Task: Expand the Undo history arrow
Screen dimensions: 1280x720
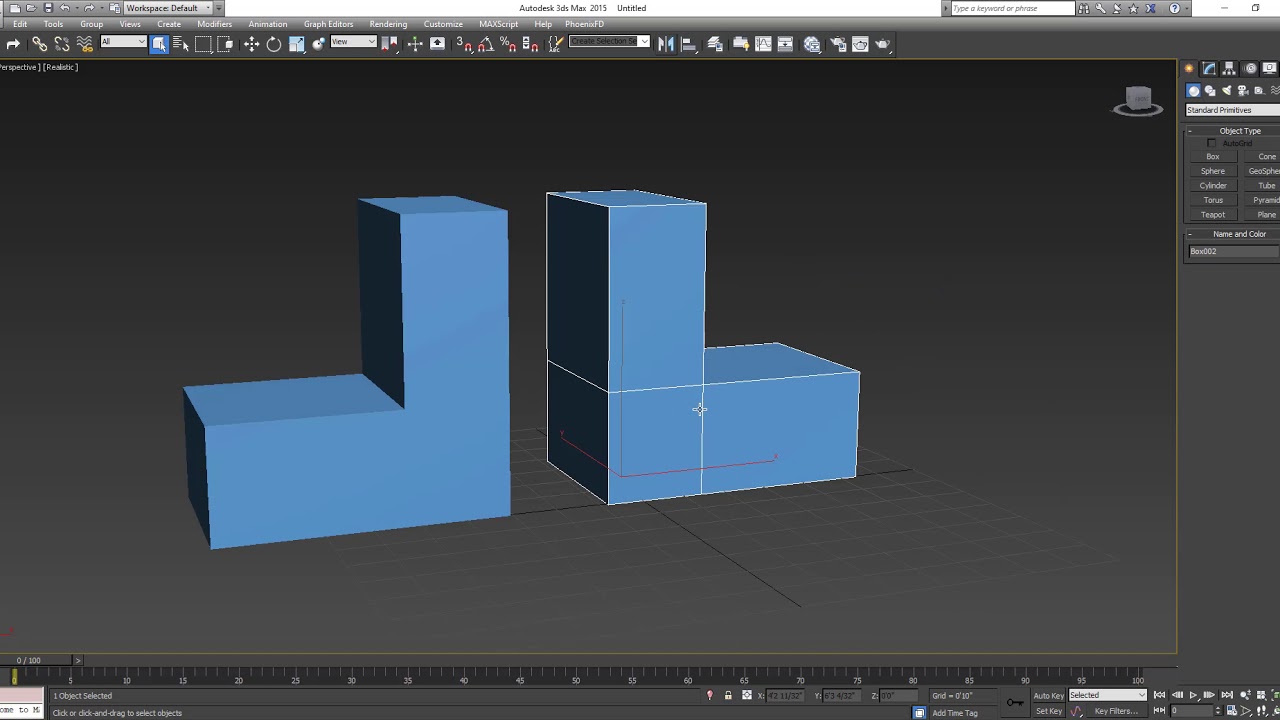Action: click(76, 8)
